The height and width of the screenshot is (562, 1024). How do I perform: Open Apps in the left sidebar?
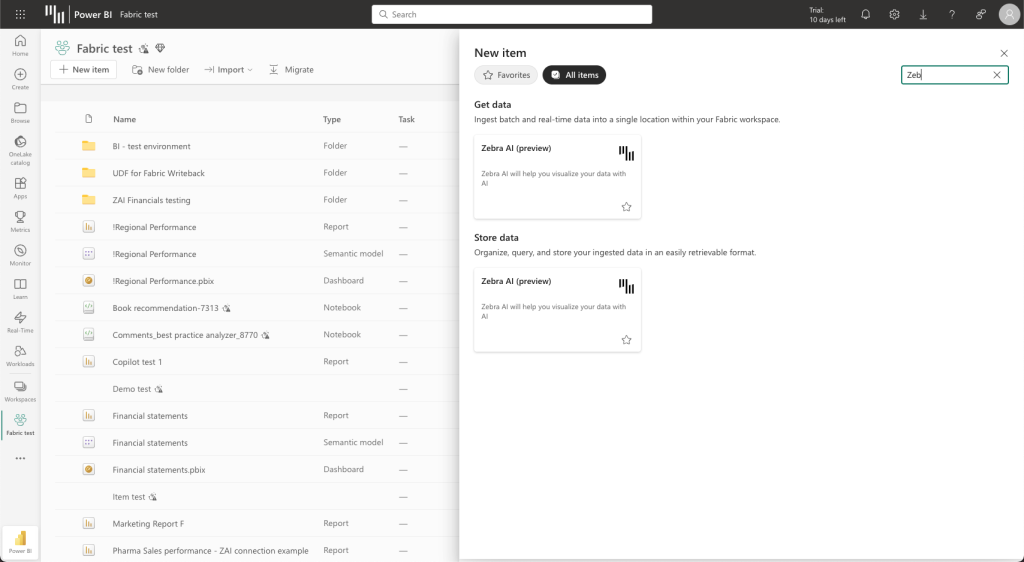[x=20, y=188]
